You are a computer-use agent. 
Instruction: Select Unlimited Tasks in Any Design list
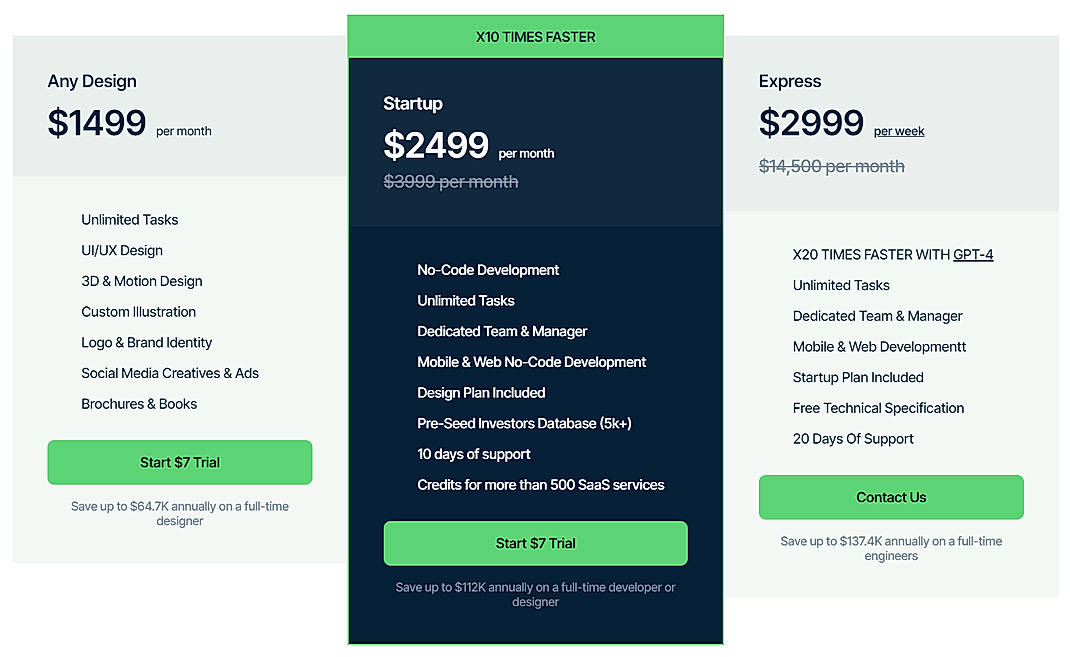click(x=129, y=219)
